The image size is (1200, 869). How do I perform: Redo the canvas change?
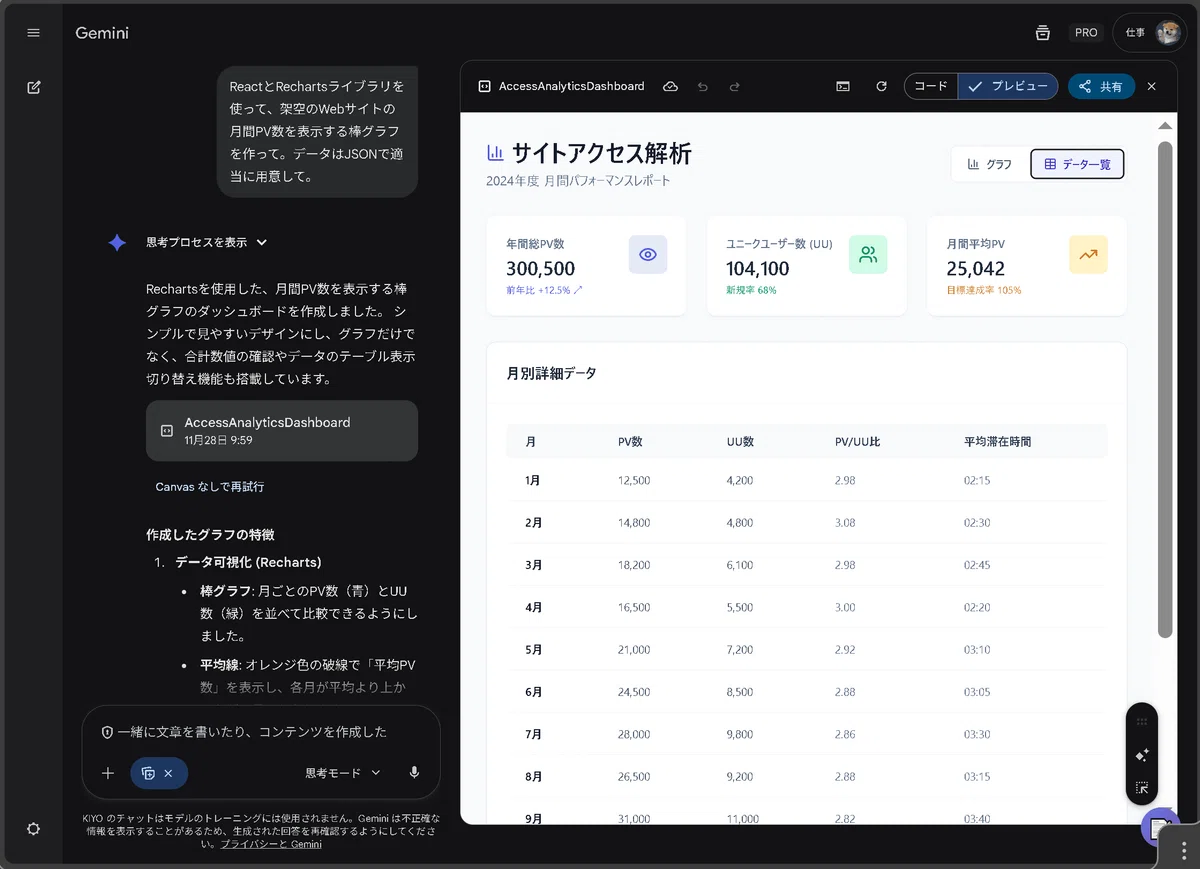(x=735, y=87)
